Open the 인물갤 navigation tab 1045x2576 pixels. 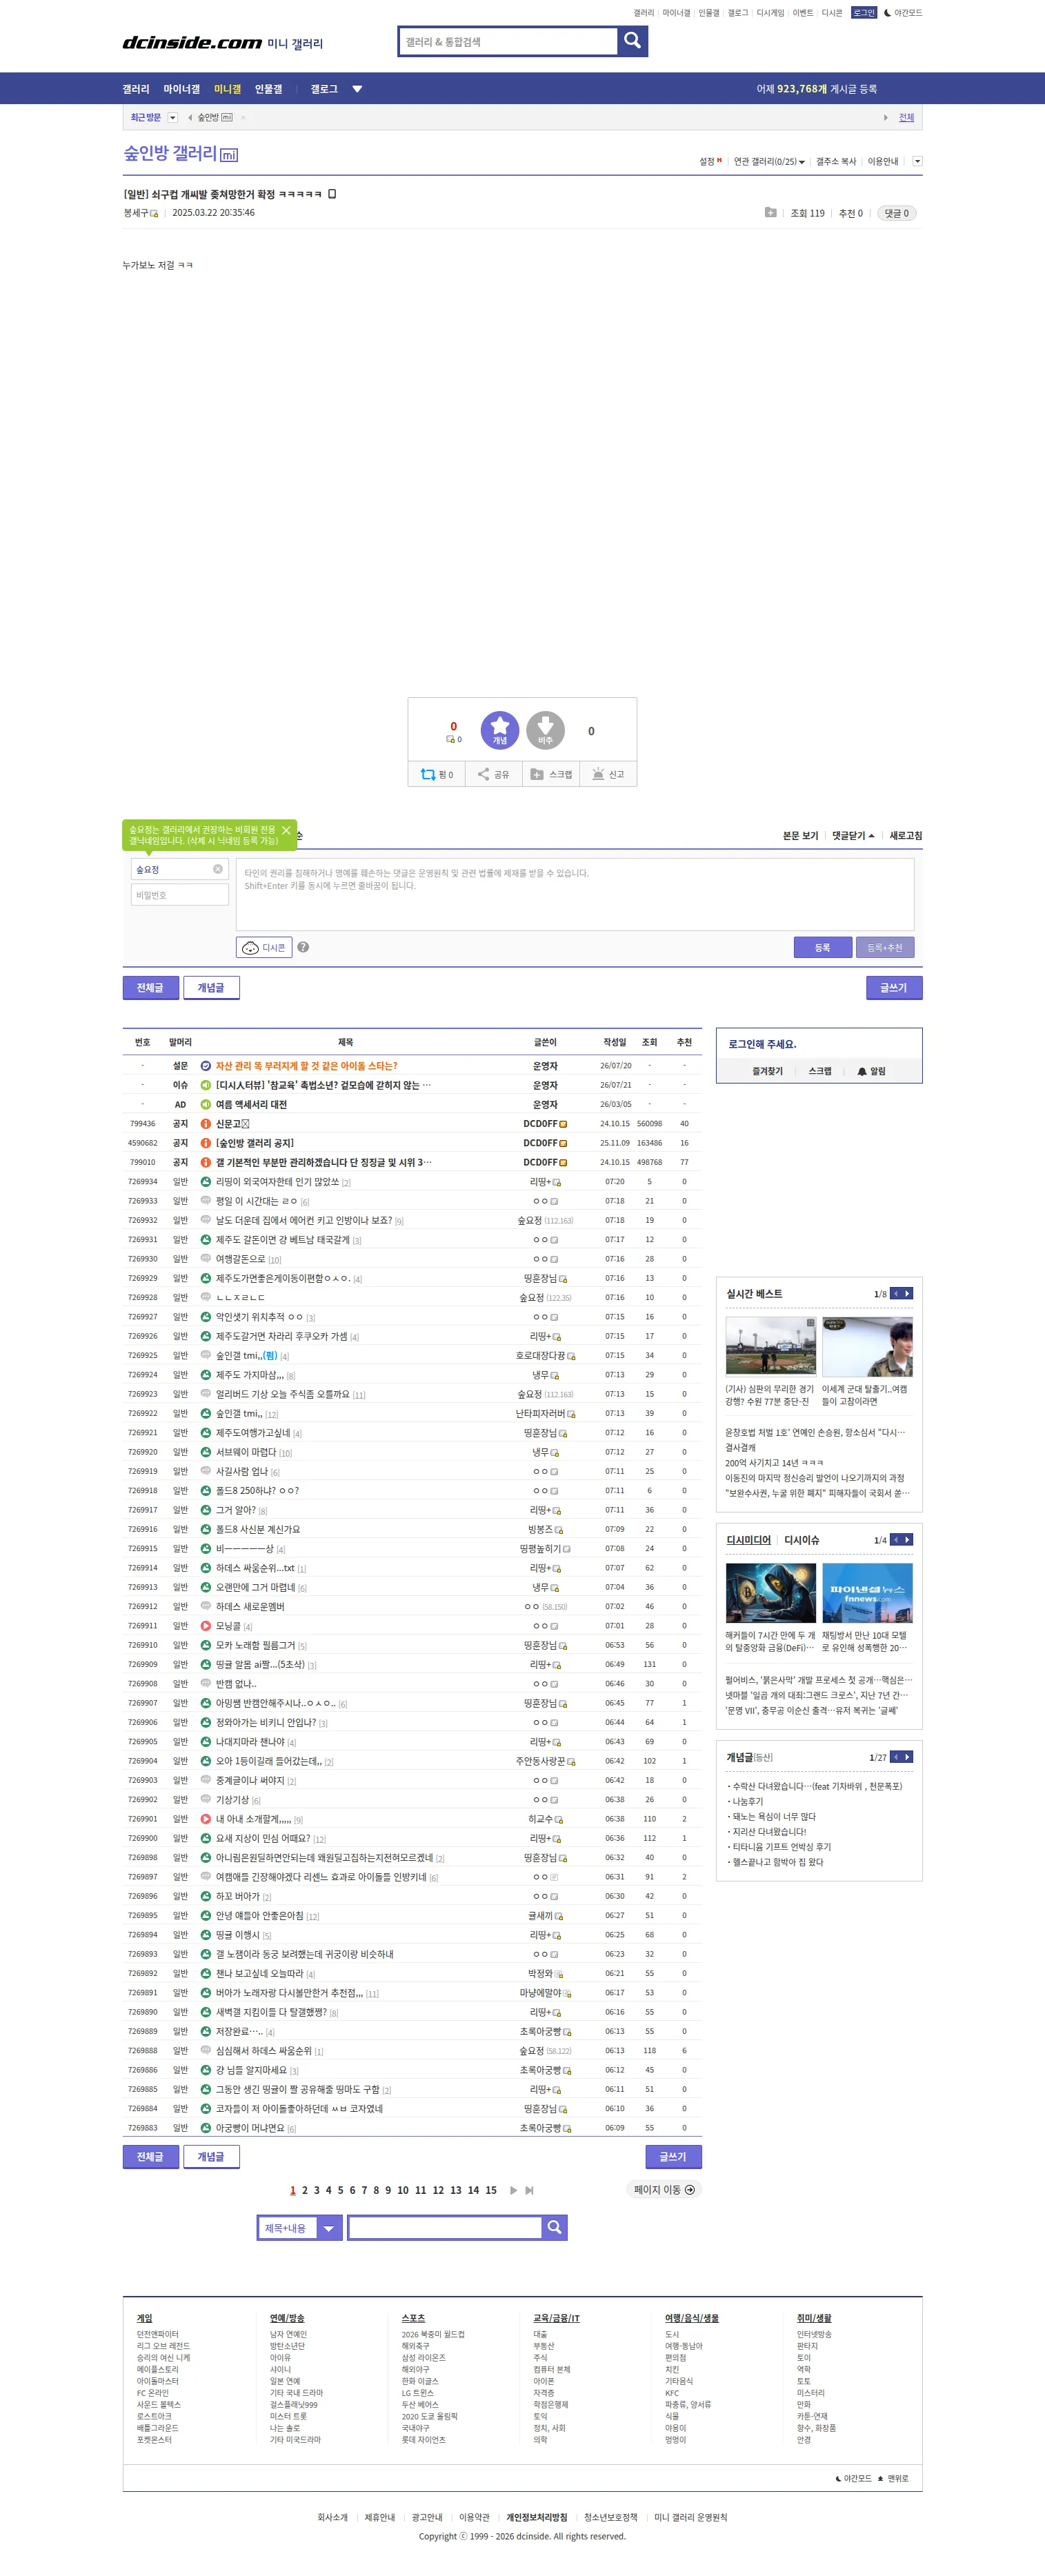tap(268, 89)
